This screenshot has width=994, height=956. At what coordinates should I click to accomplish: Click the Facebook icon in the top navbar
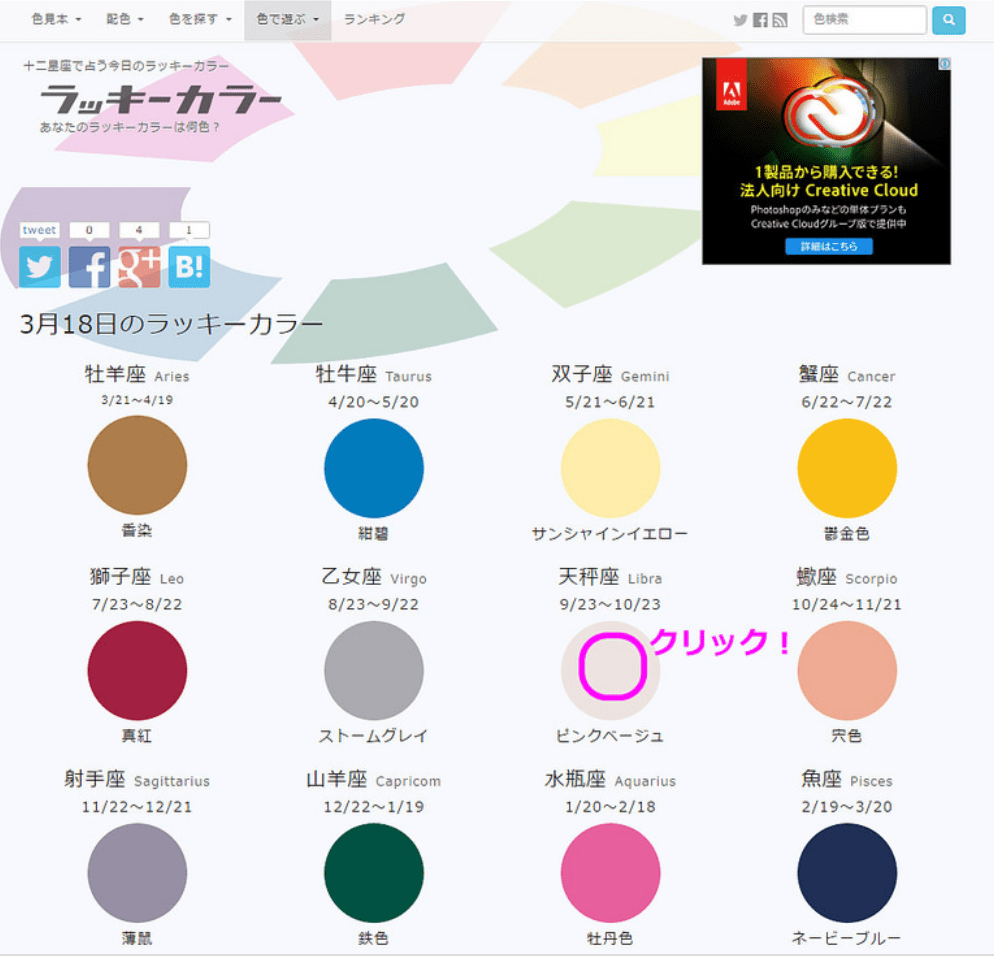[760, 20]
